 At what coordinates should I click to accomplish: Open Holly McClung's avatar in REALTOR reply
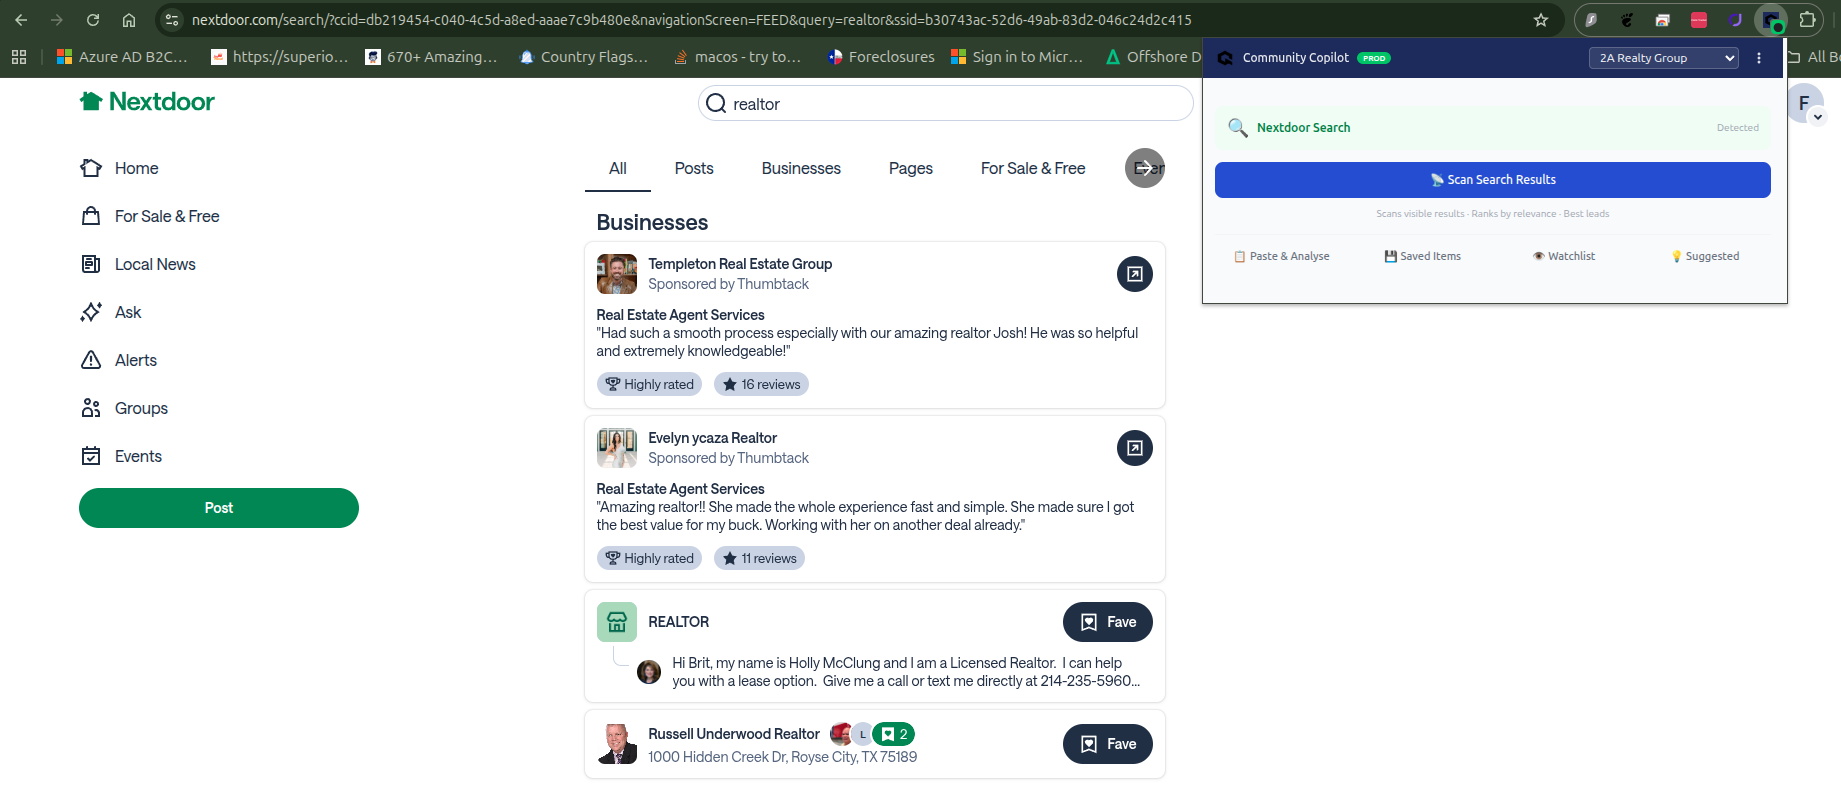(x=649, y=672)
